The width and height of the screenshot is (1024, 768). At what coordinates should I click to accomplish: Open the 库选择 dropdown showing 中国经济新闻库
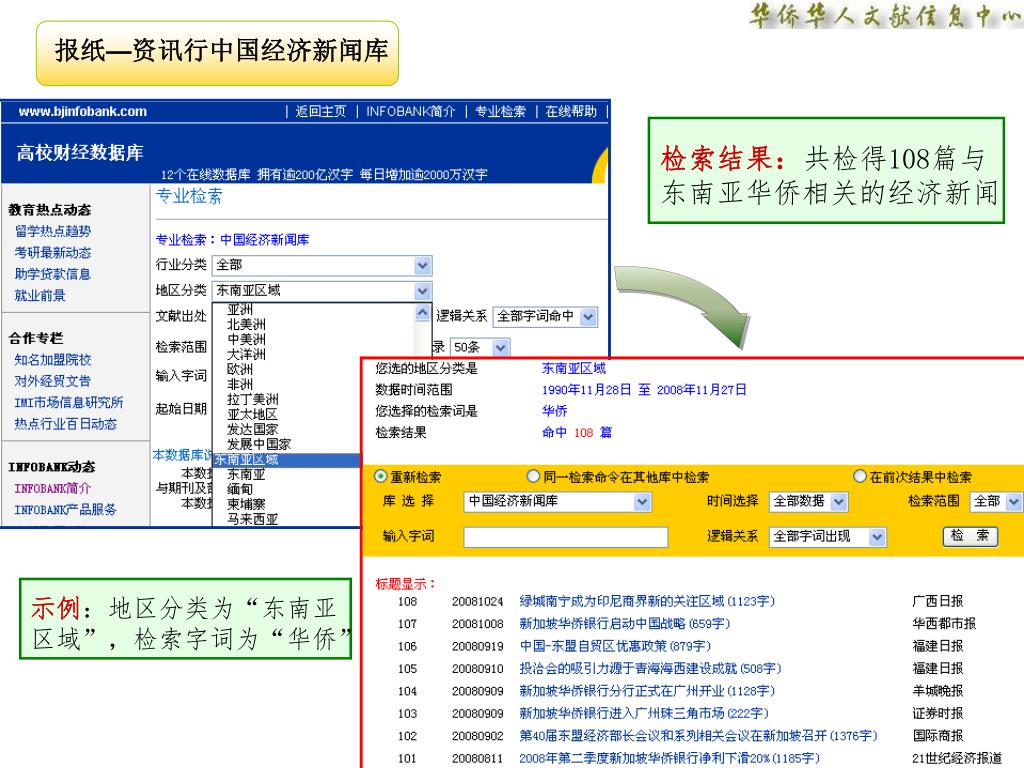coord(558,502)
